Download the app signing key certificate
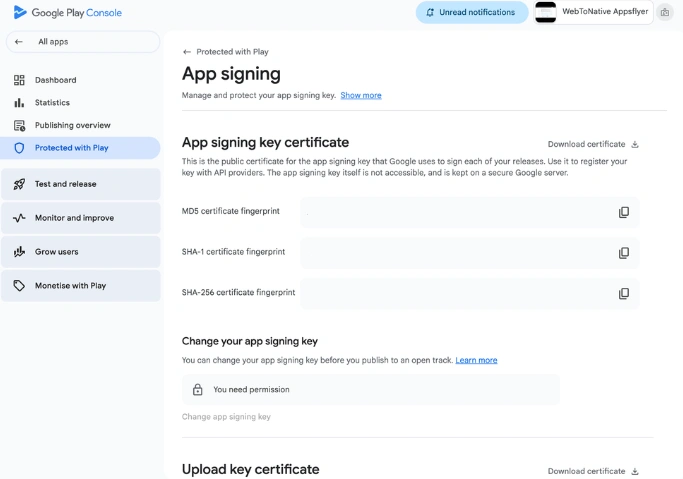Viewport: 683px width, 479px height. tap(593, 144)
